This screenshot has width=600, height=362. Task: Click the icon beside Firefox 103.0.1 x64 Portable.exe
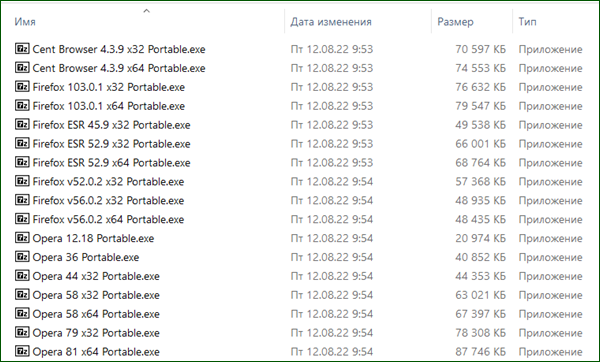22,105
